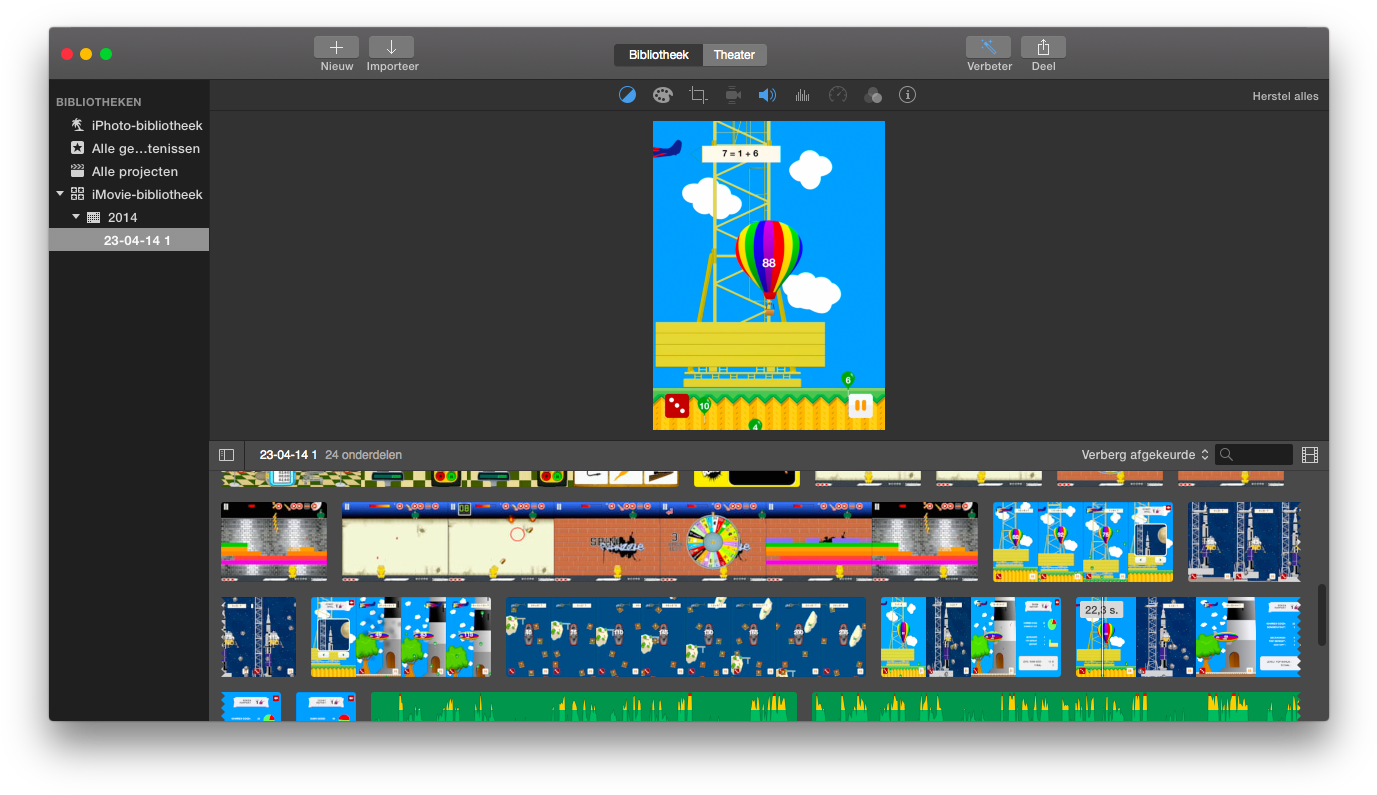The image size is (1377, 795).
Task: Open the cropping tool
Action: click(697, 95)
